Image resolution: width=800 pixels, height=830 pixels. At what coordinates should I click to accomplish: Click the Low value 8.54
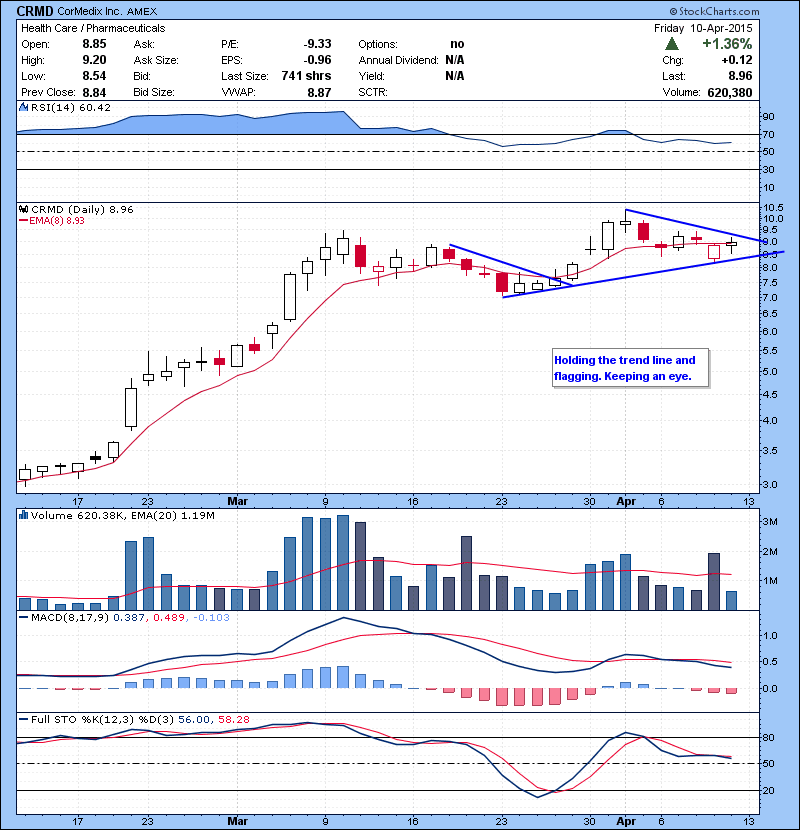point(94,76)
